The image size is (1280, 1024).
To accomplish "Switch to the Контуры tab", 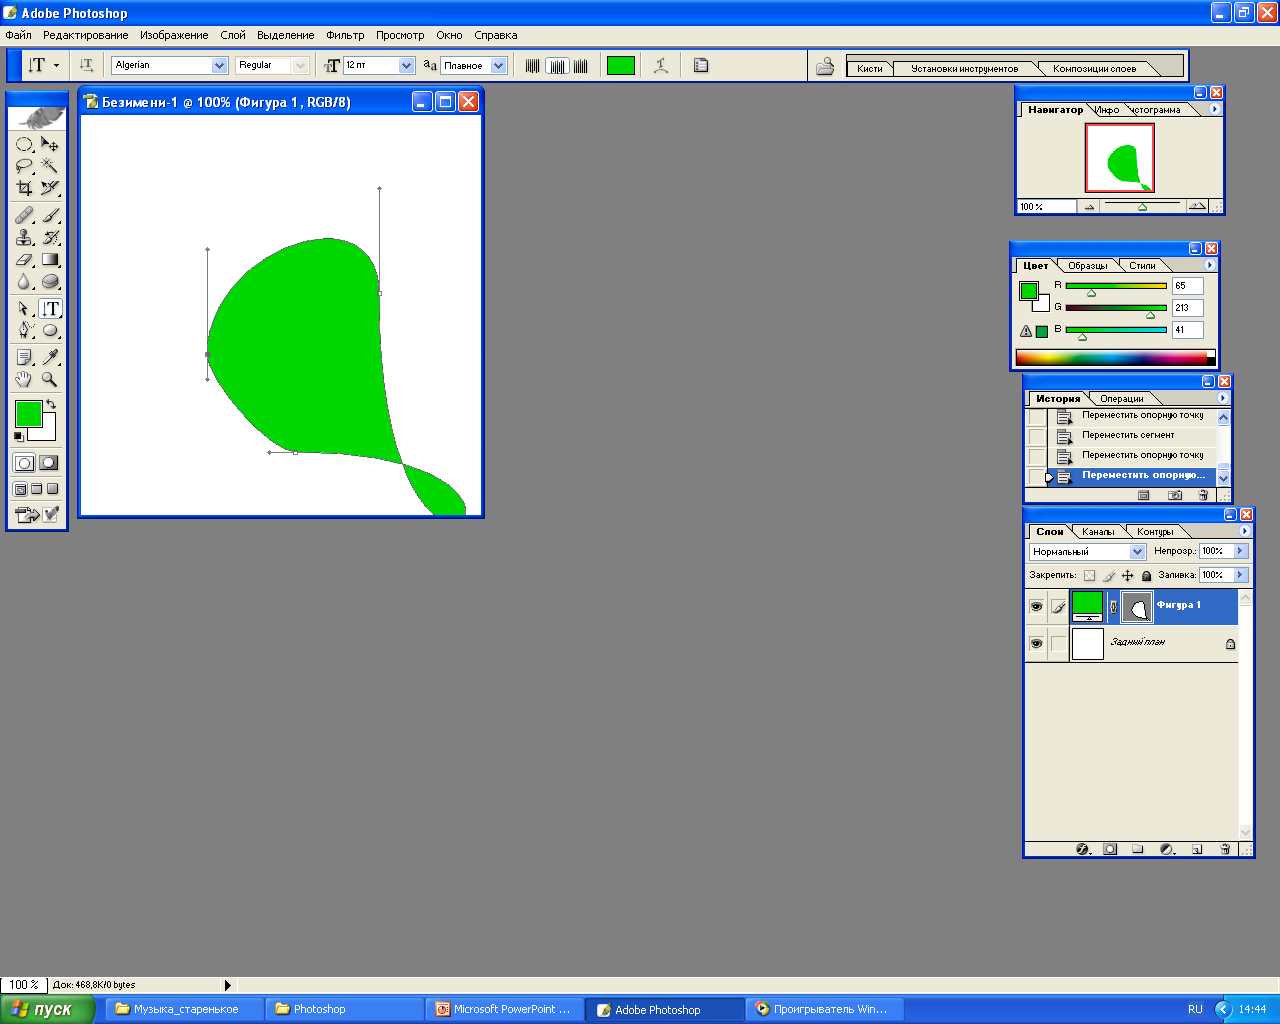I will coord(1155,532).
